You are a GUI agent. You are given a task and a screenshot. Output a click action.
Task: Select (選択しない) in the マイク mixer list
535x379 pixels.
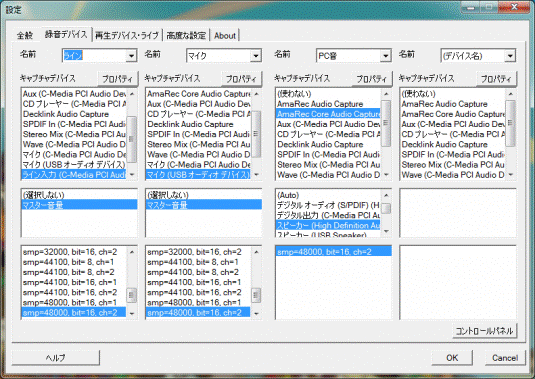click(204, 195)
